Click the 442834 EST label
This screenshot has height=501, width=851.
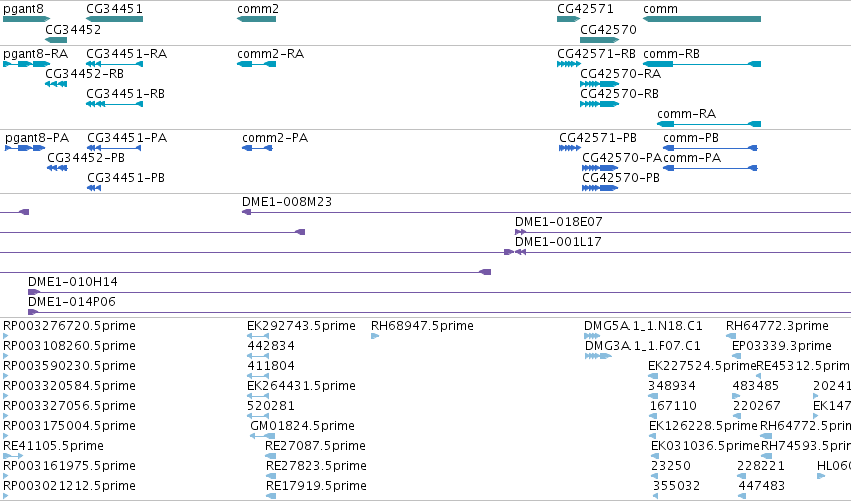[271, 346]
